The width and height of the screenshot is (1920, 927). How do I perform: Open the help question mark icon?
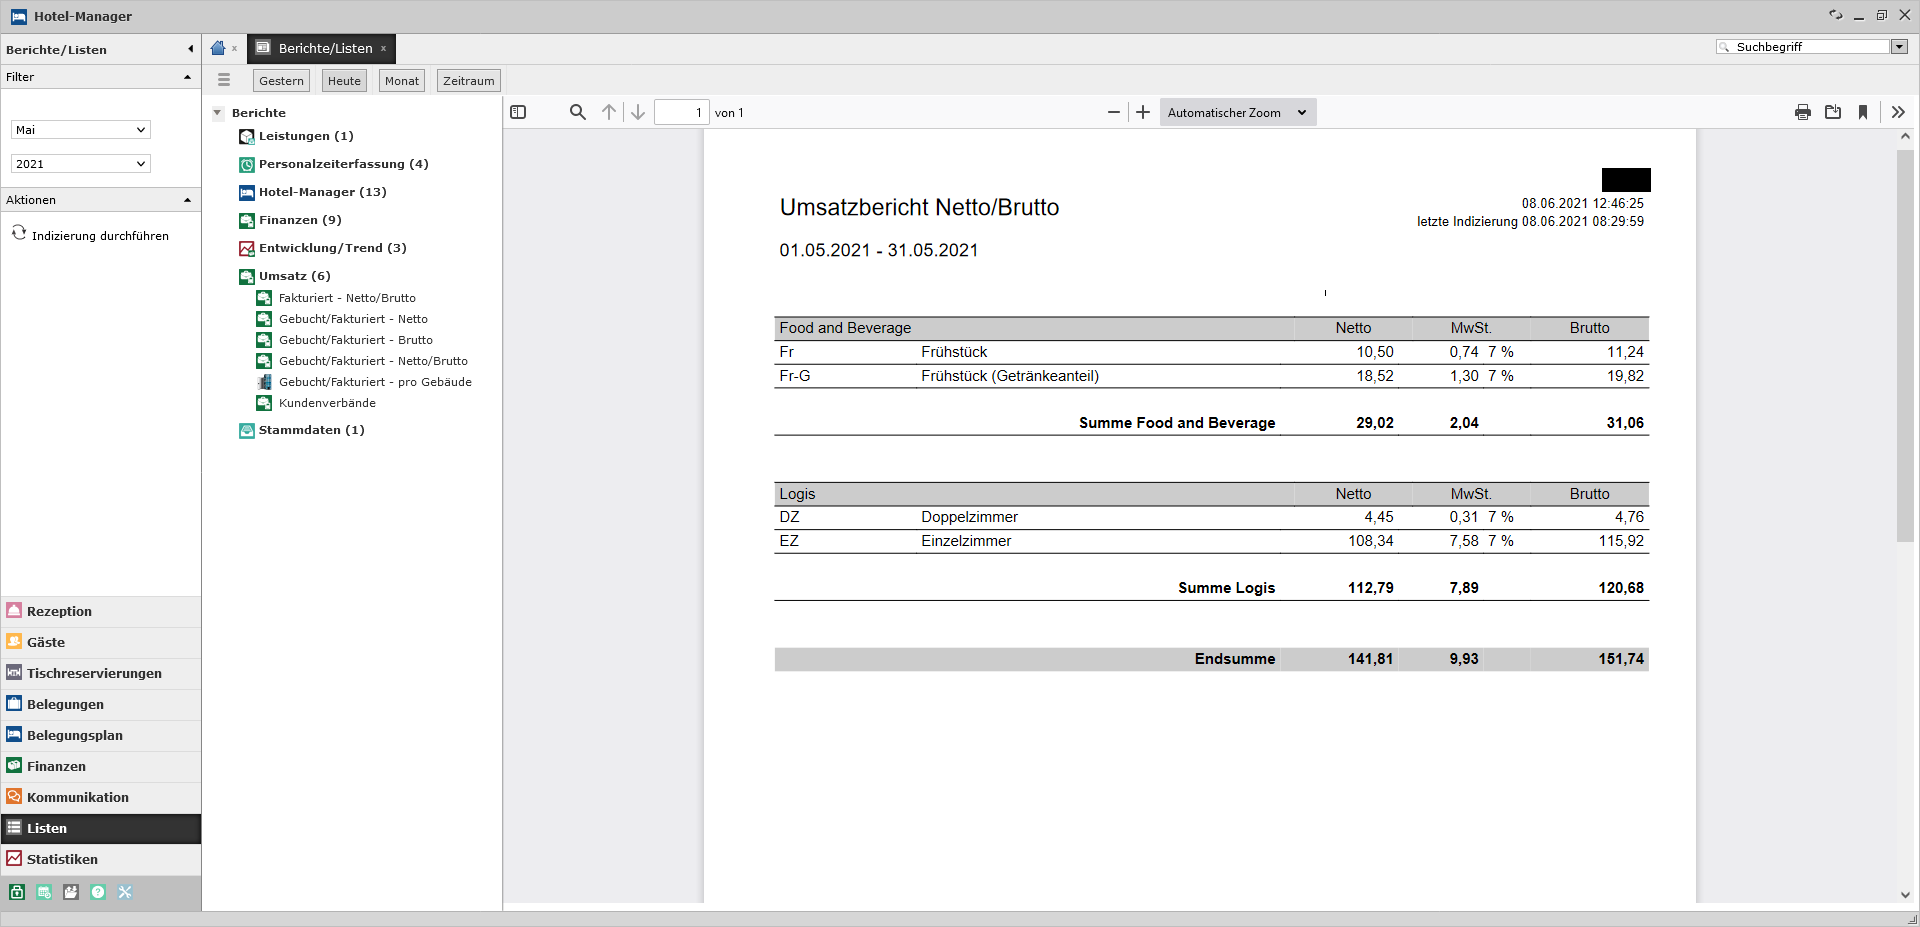pos(98,892)
